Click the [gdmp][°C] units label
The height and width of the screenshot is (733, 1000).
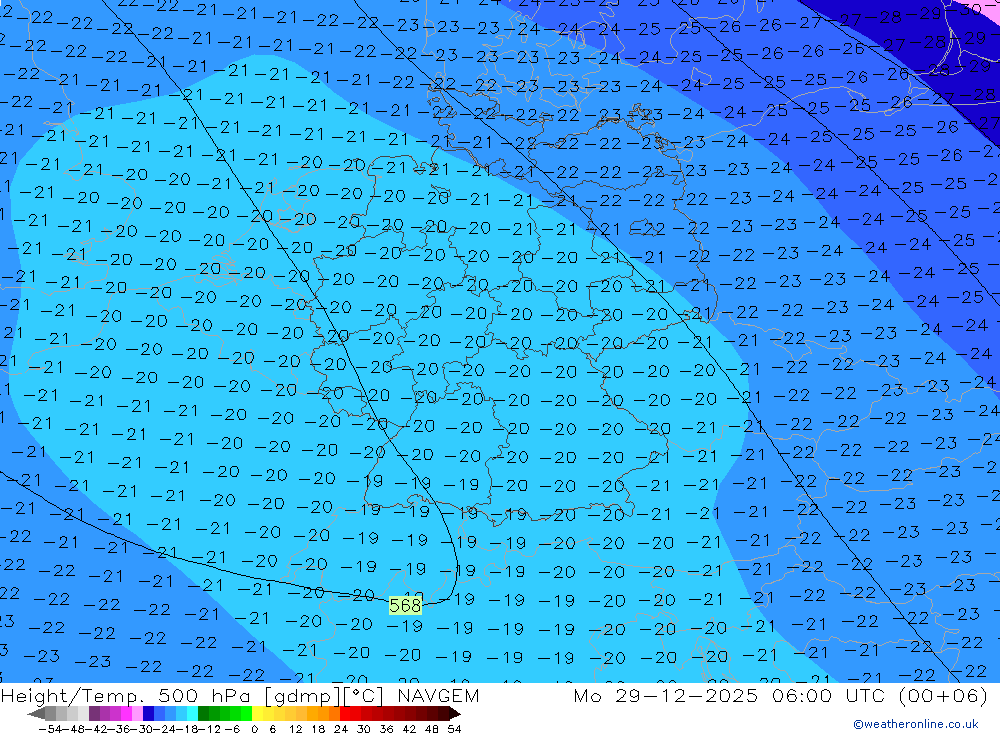pos(318,696)
